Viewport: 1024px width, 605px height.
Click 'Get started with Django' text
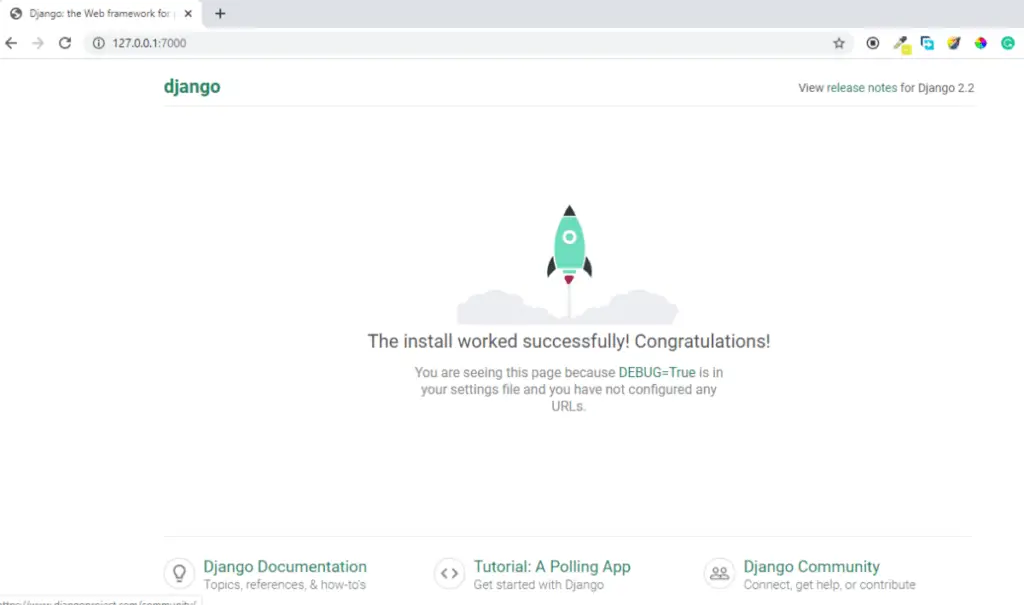coord(539,585)
